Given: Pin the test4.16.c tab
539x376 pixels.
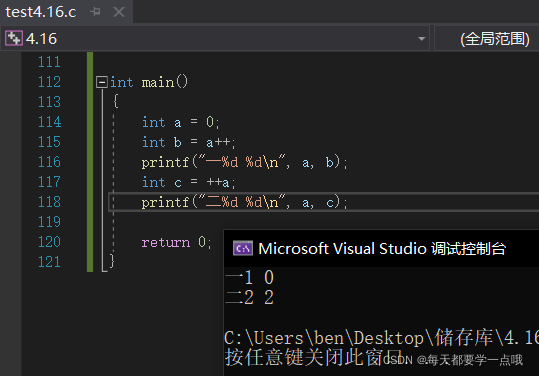Looking at the screenshot, I should [x=95, y=12].
